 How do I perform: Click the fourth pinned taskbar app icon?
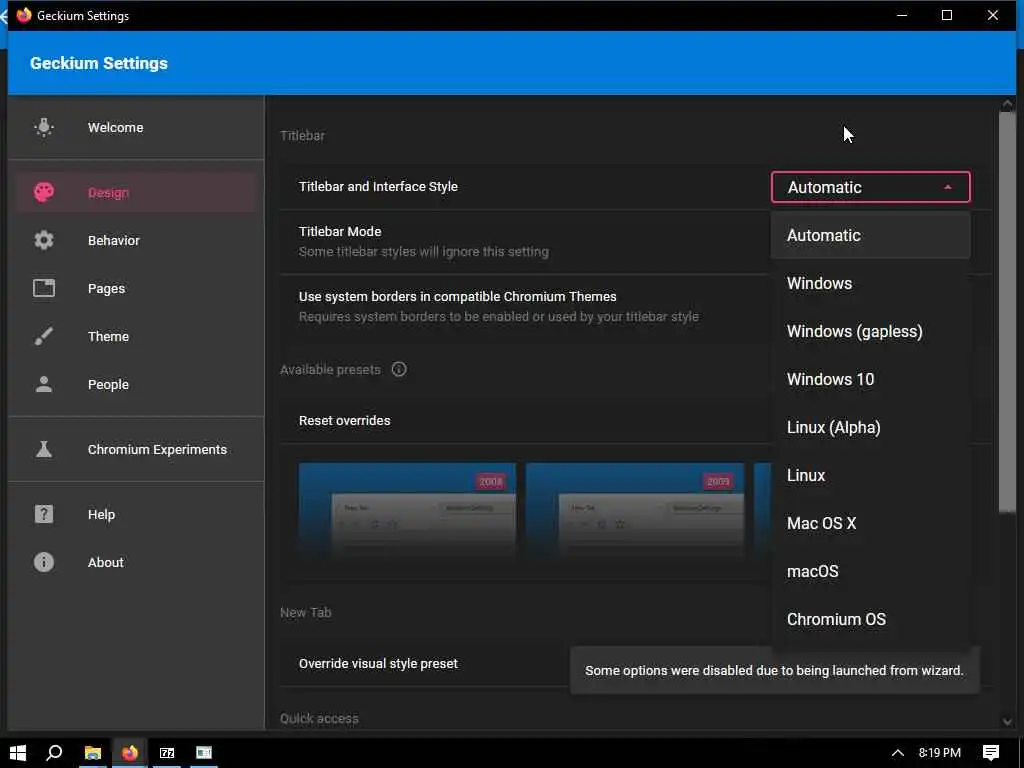click(204, 752)
